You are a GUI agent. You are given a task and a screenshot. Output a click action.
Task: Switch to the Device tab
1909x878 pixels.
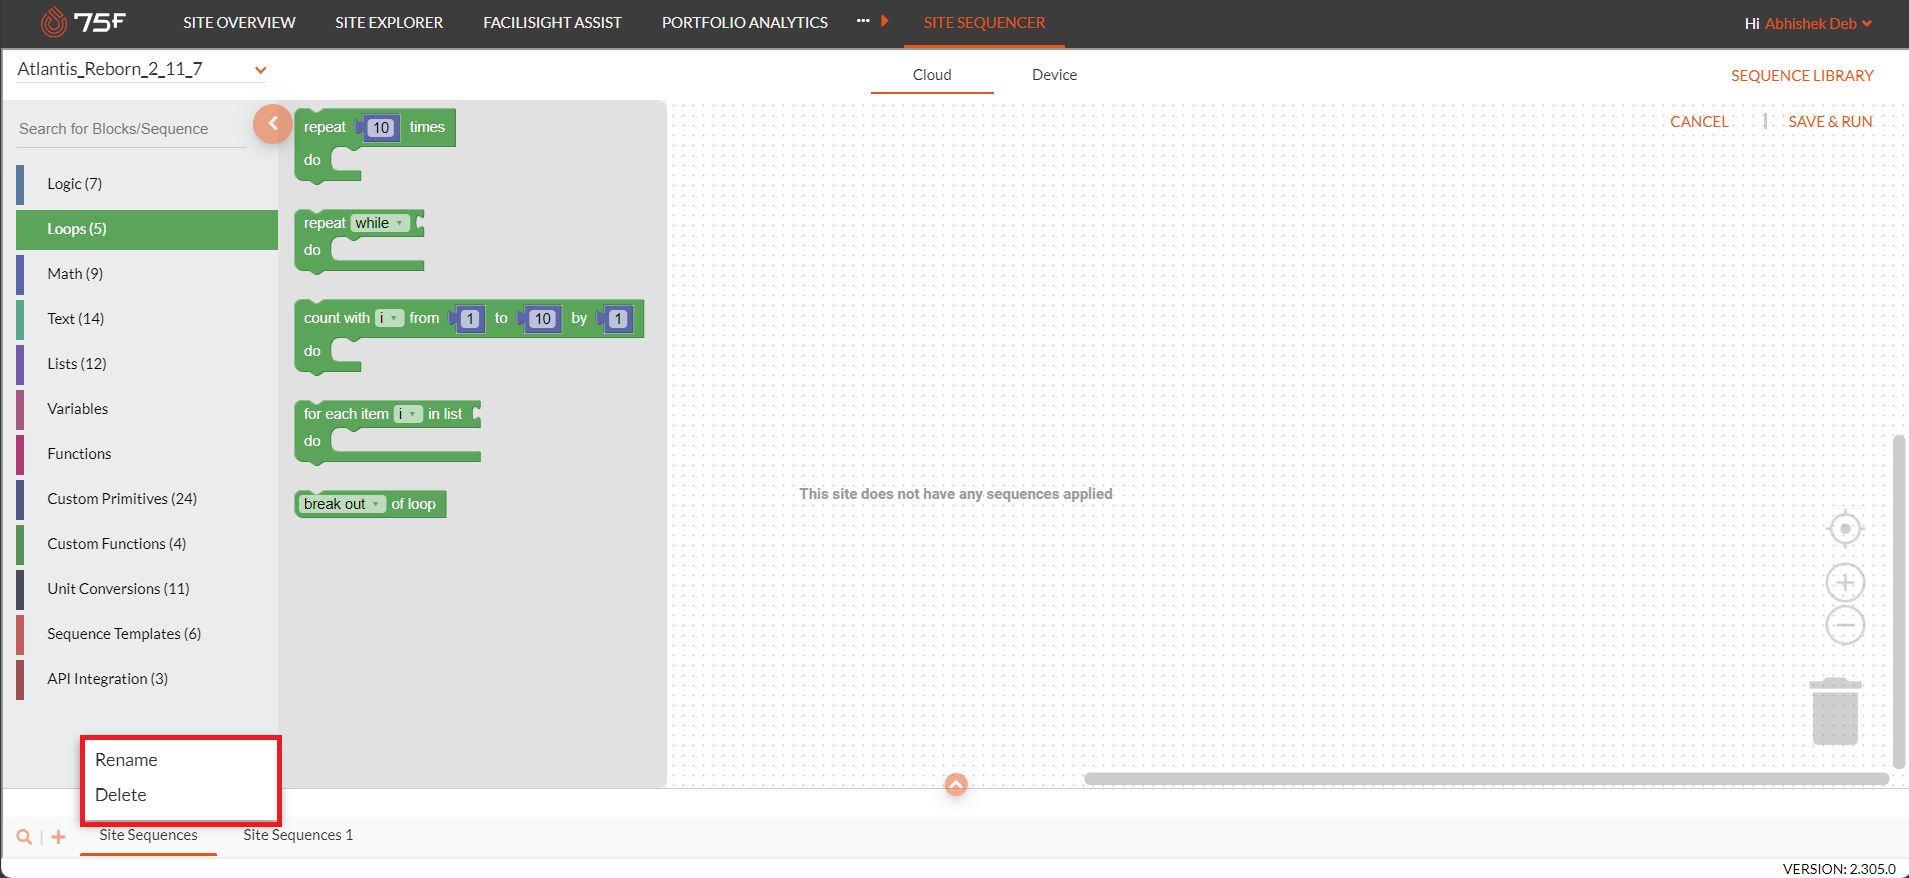(1054, 75)
